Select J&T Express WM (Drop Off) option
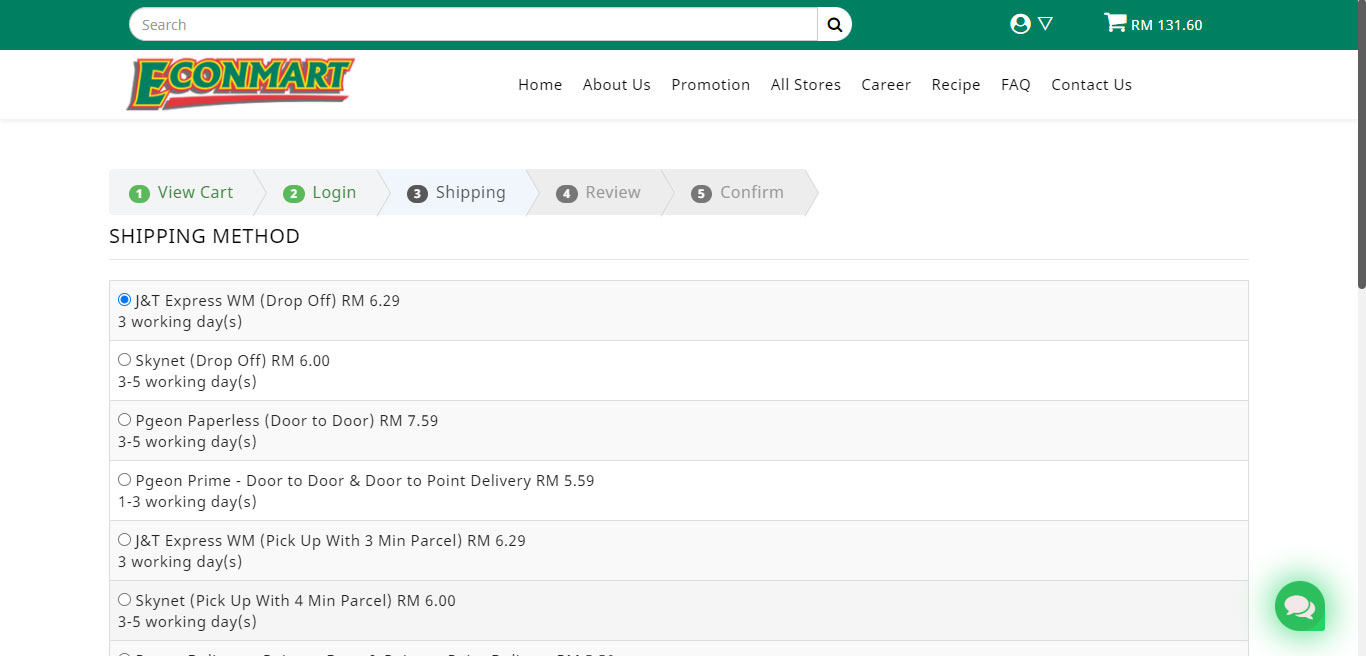 [x=124, y=300]
